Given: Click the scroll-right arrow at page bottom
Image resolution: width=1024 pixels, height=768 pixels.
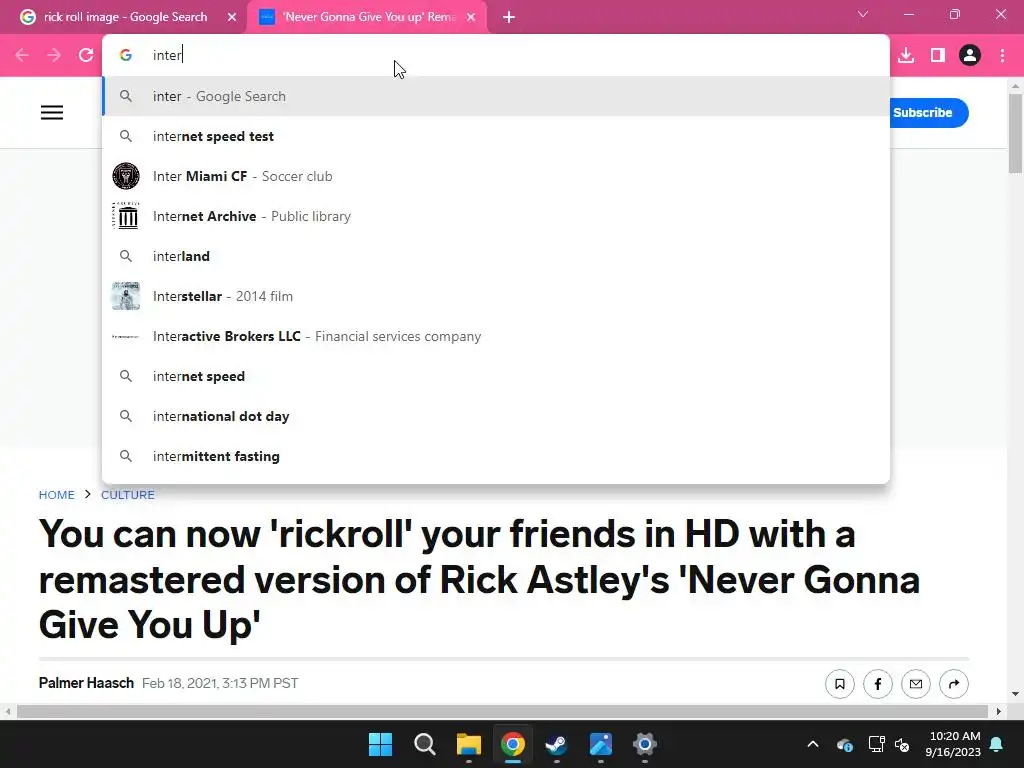Looking at the screenshot, I should 999,711.
